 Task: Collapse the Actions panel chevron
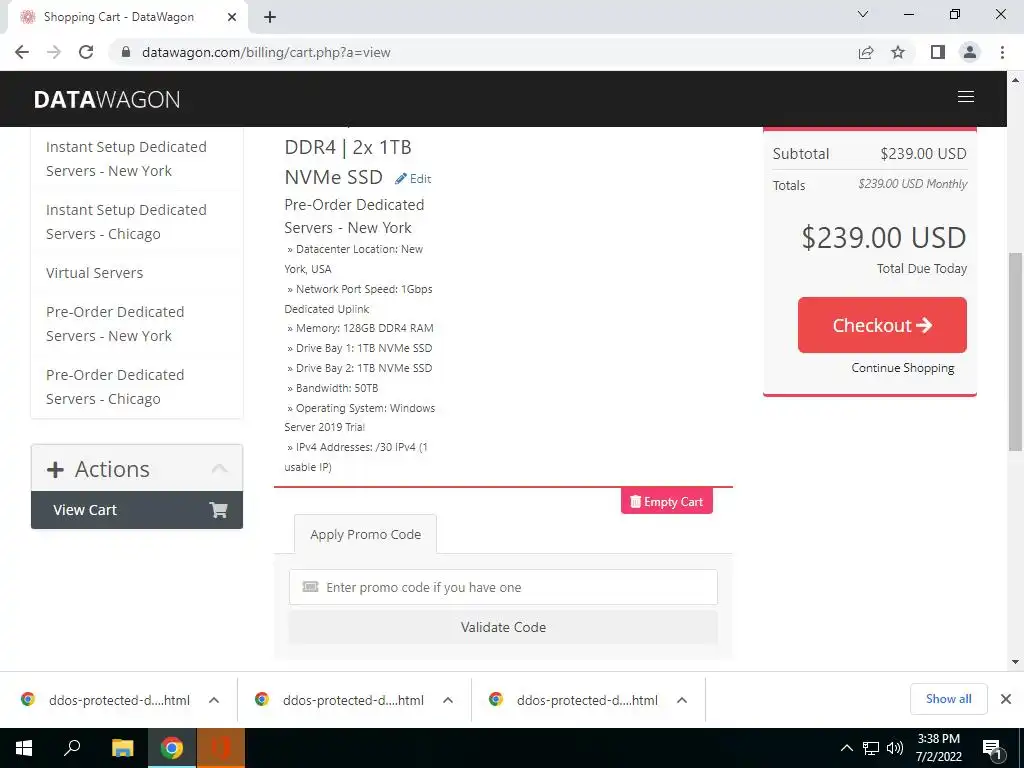click(x=219, y=469)
